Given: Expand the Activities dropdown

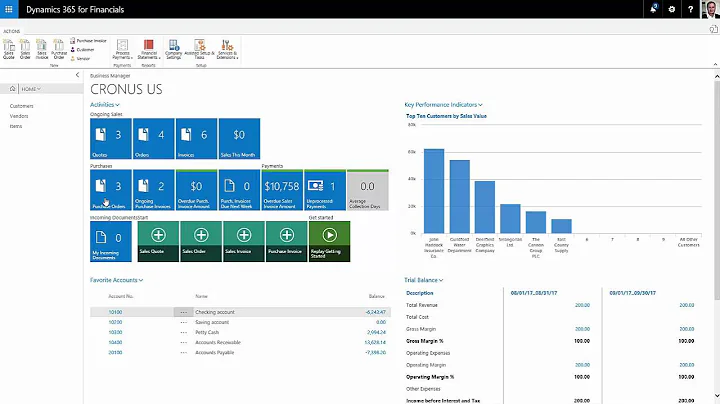Looking at the screenshot, I should (105, 105).
